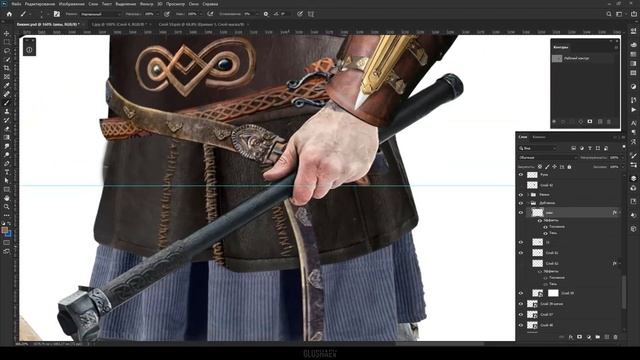640x360 pixels.
Task: Select the Eyedropper tool
Action: [x=7, y=85]
